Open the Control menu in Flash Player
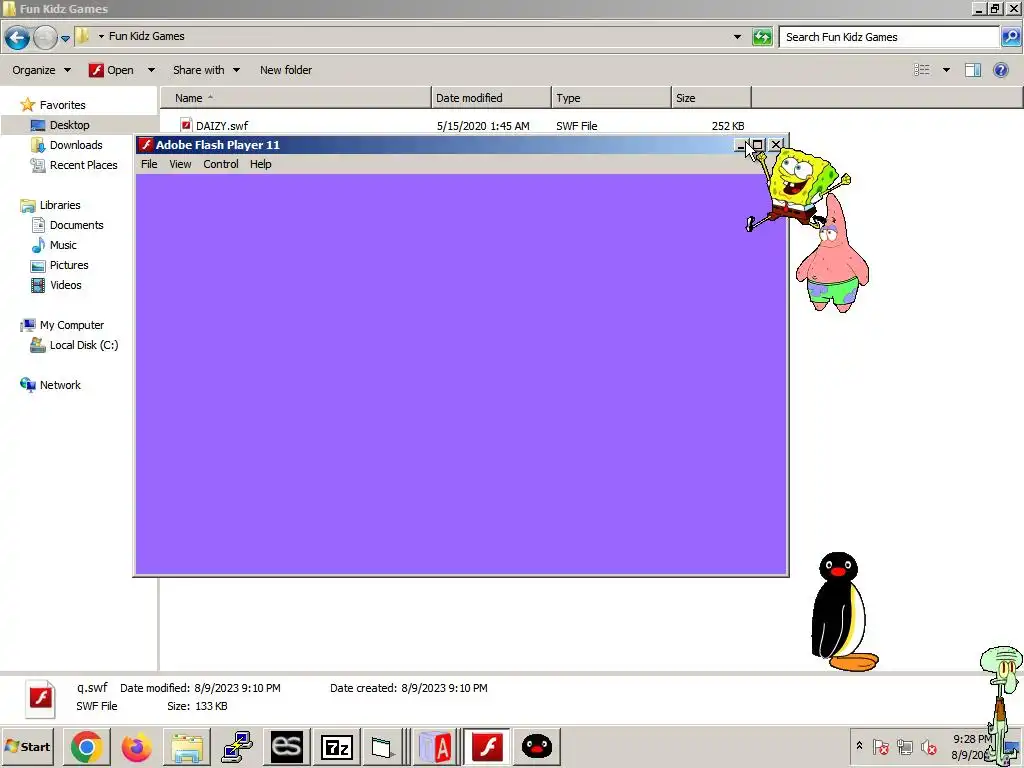Viewport: 1024px width, 768px height. (221, 164)
